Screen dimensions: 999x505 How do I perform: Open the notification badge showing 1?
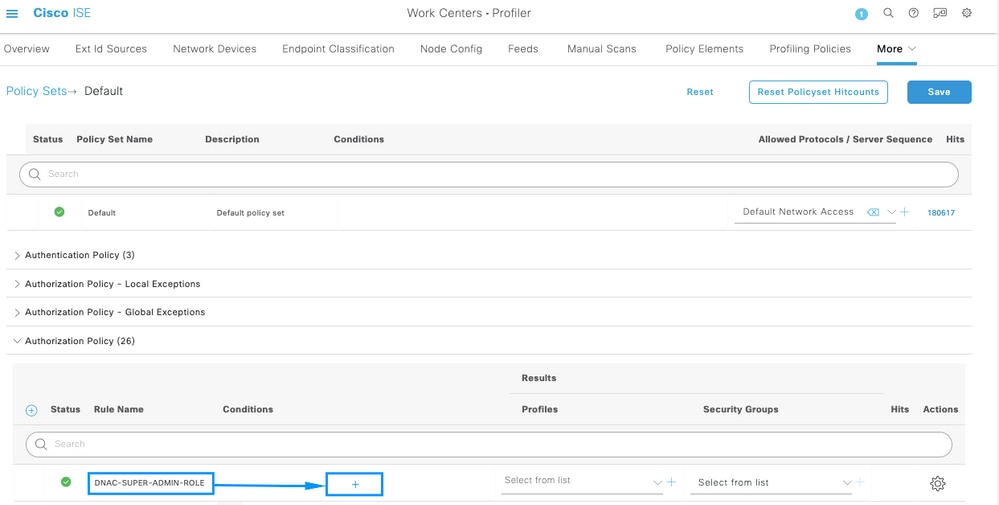click(861, 14)
